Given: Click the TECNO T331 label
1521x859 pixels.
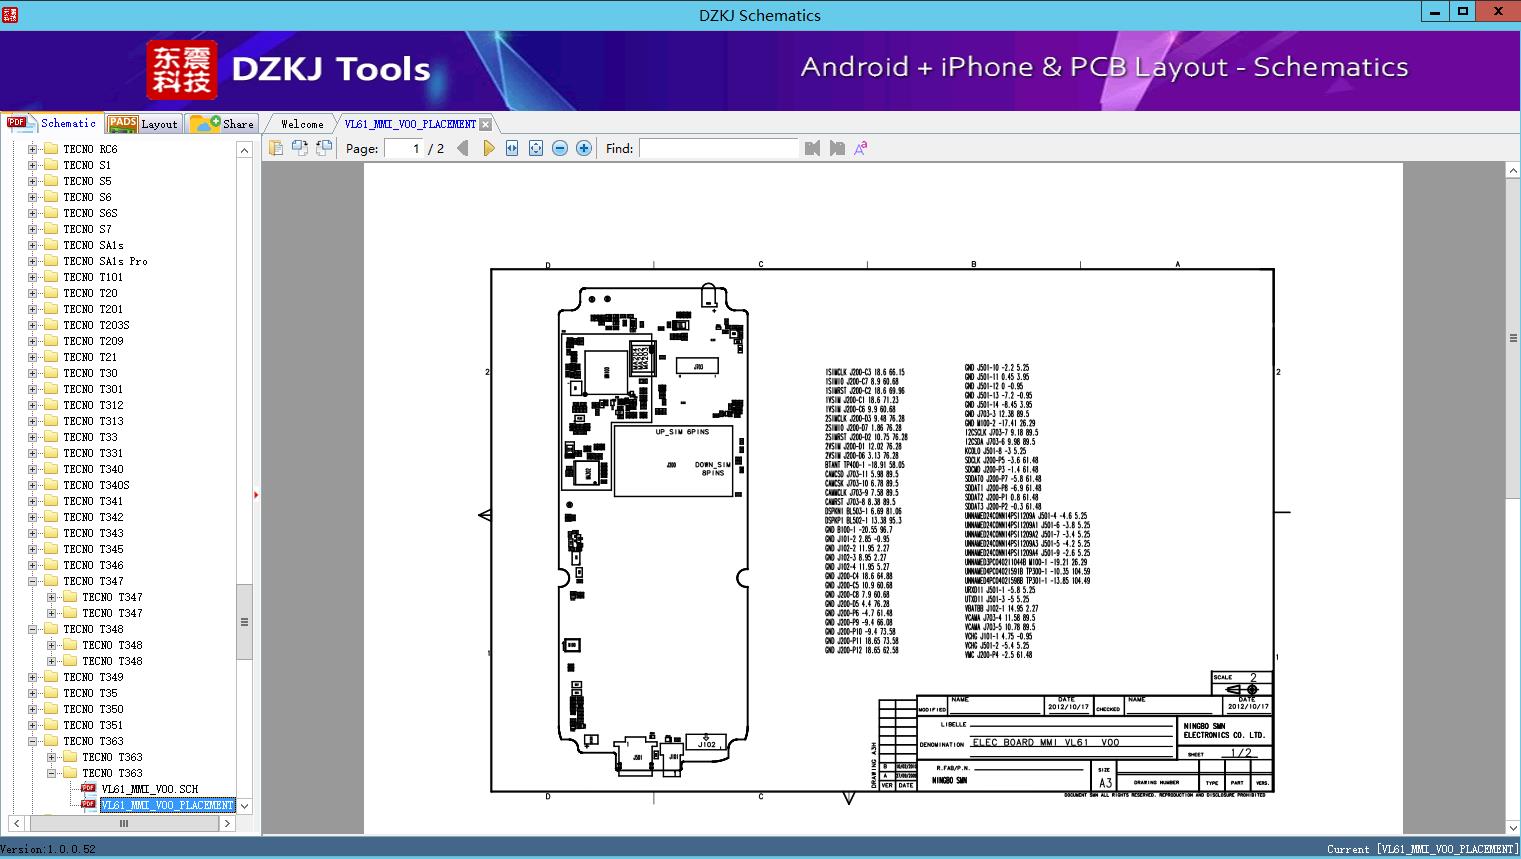Looking at the screenshot, I should coord(93,453).
